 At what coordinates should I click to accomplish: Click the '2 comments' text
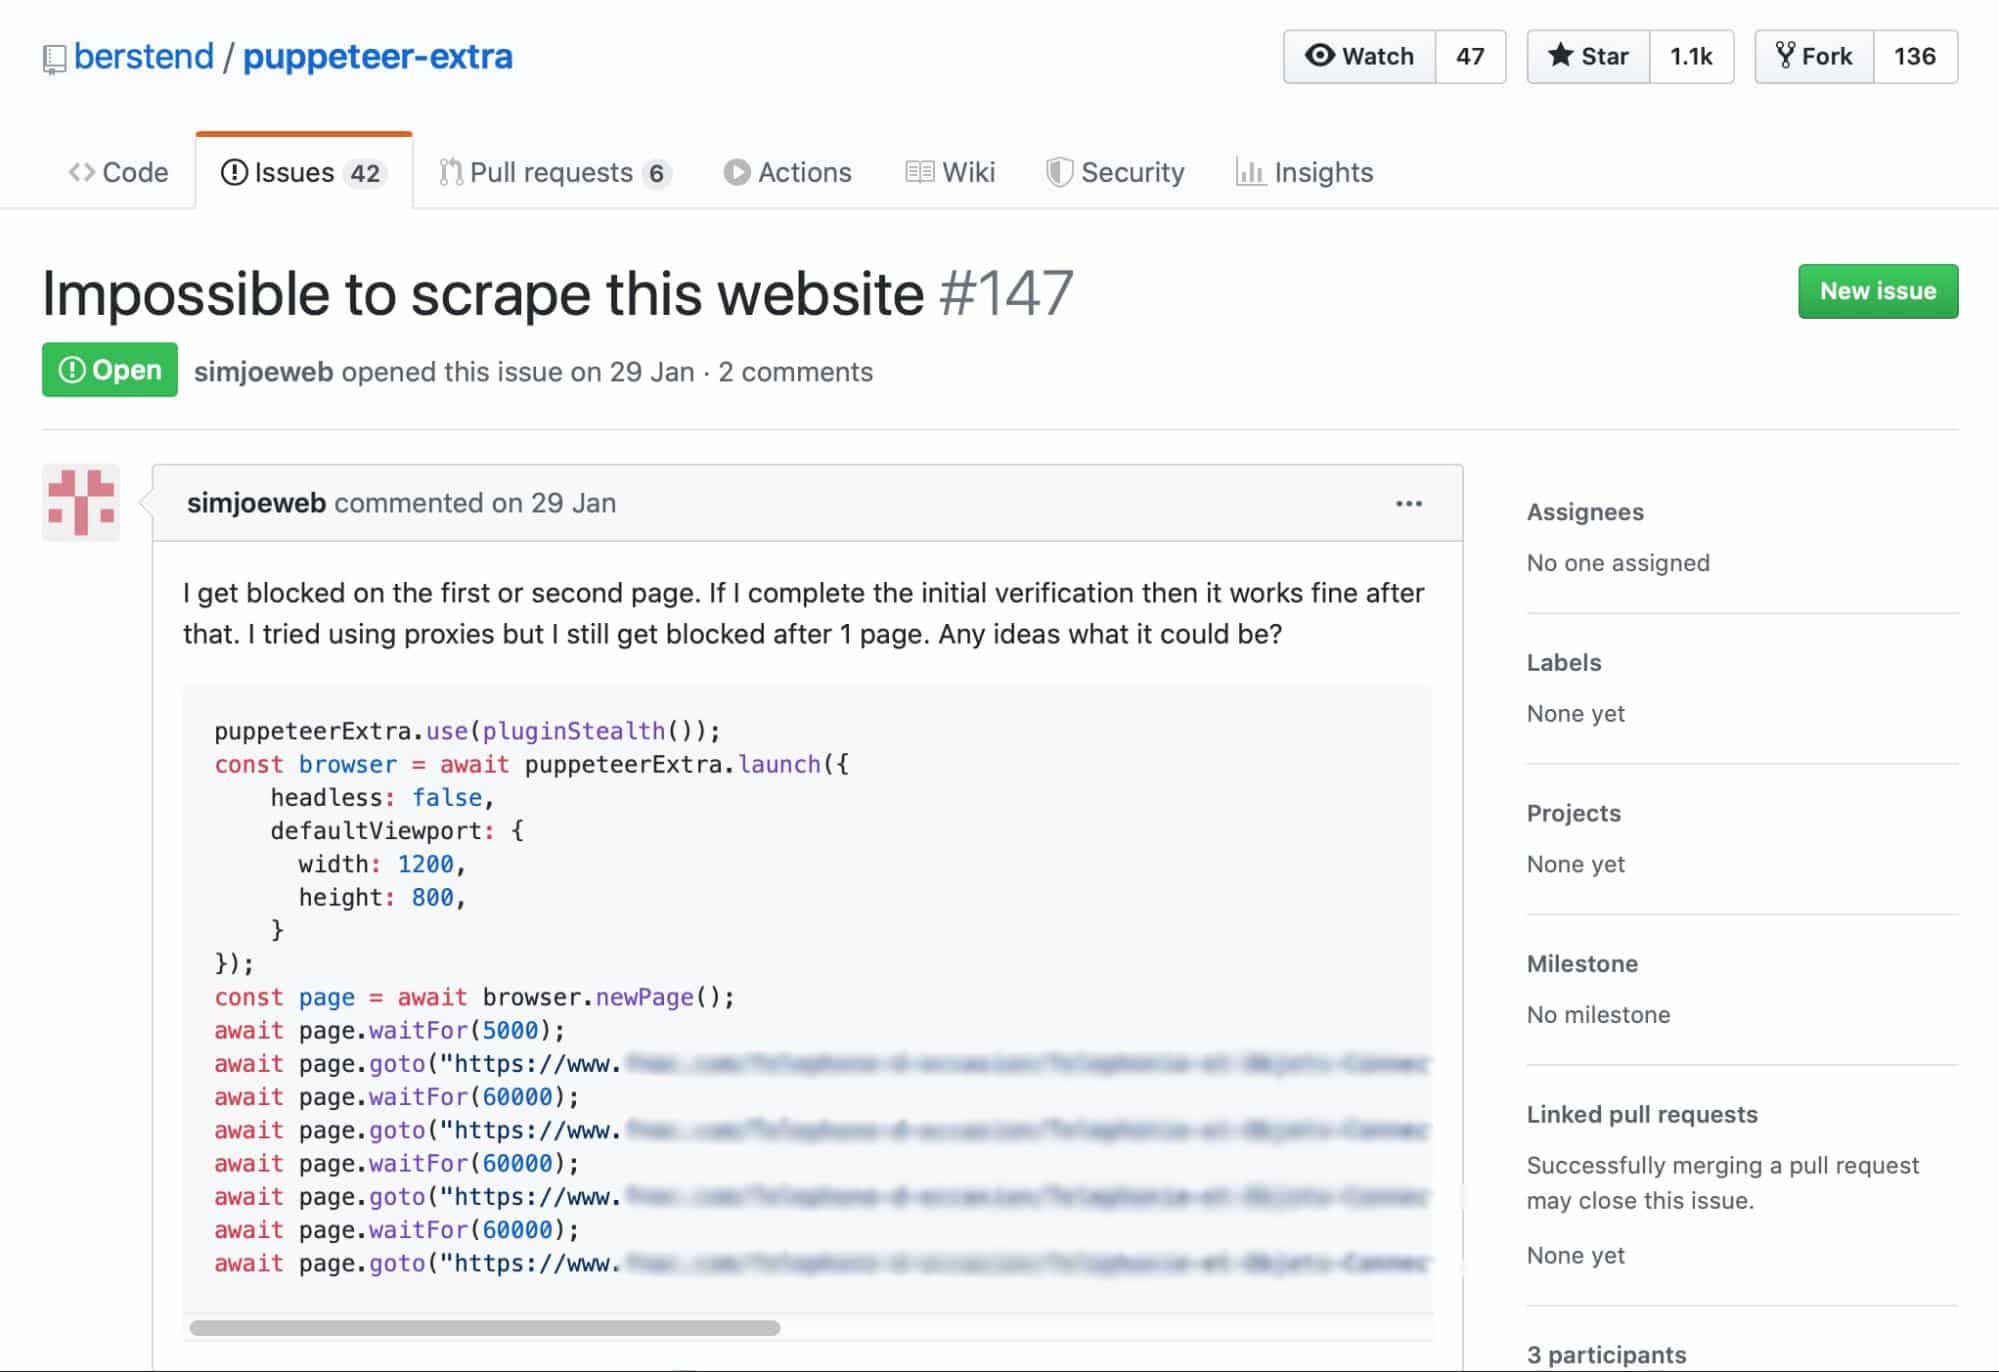coord(796,372)
